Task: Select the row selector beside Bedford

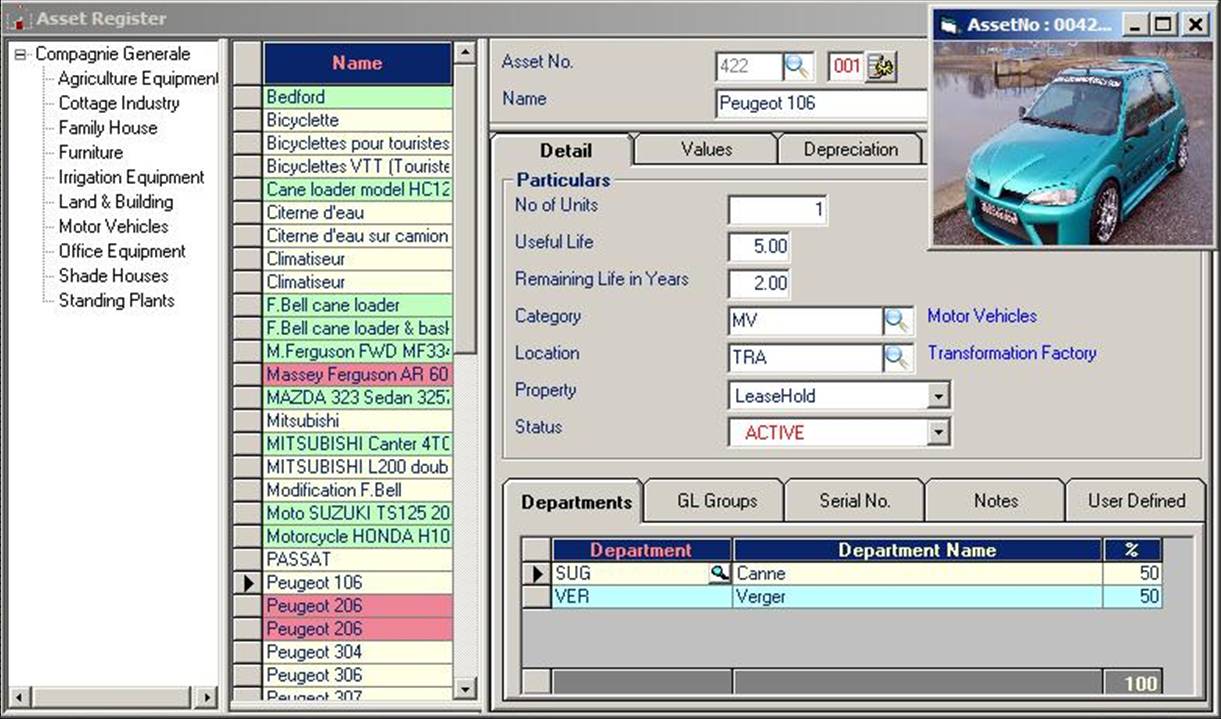Action: pos(248,97)
